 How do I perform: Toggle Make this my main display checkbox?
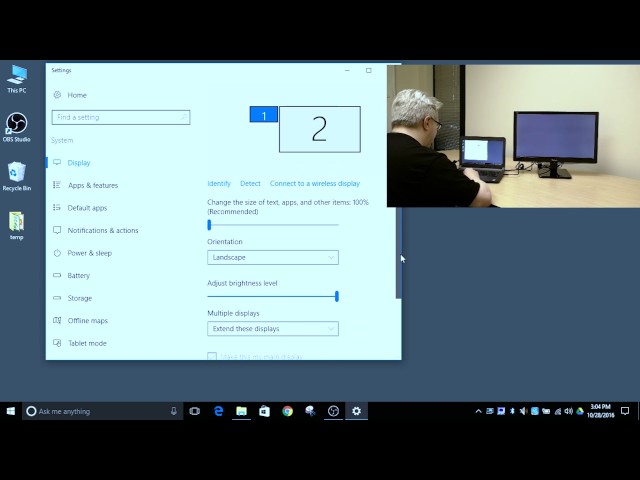[212, 356]
